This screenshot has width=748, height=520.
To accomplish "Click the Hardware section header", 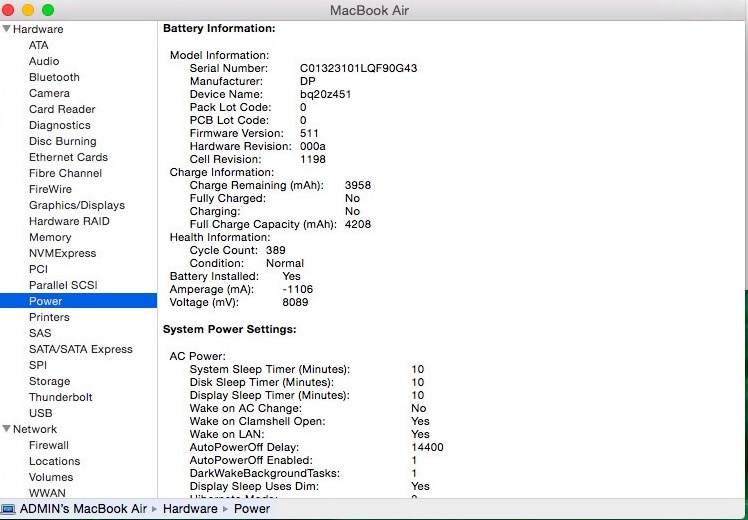I will point(38,29).
